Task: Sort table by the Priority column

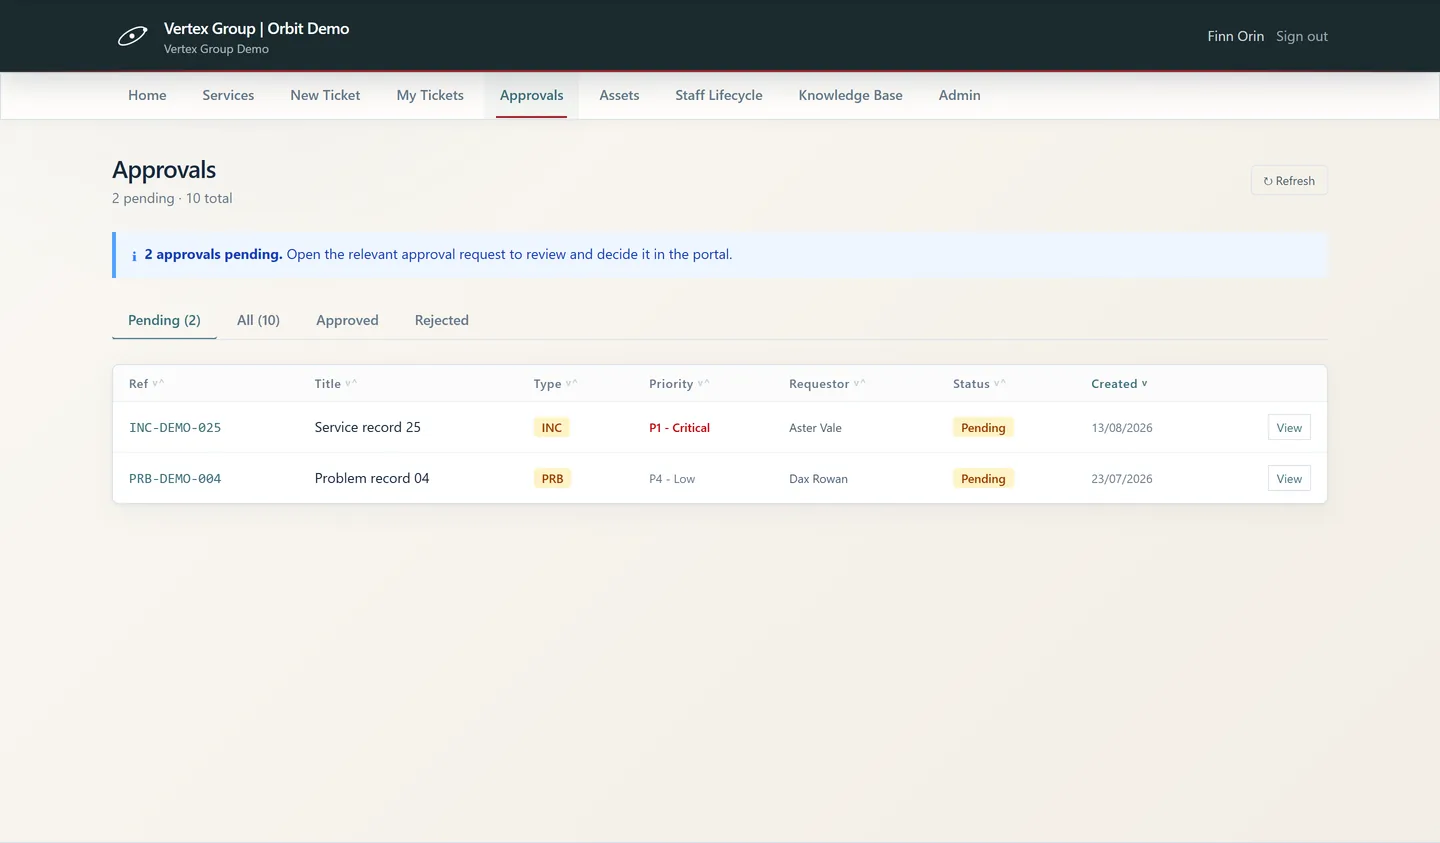Action: pos(679,384)
